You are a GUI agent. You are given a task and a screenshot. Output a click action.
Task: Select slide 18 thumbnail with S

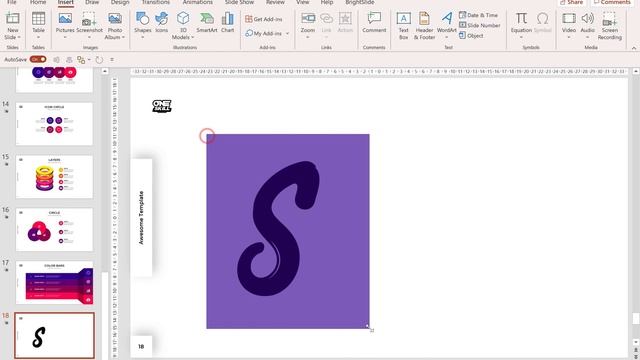click(x=54, y=336)
